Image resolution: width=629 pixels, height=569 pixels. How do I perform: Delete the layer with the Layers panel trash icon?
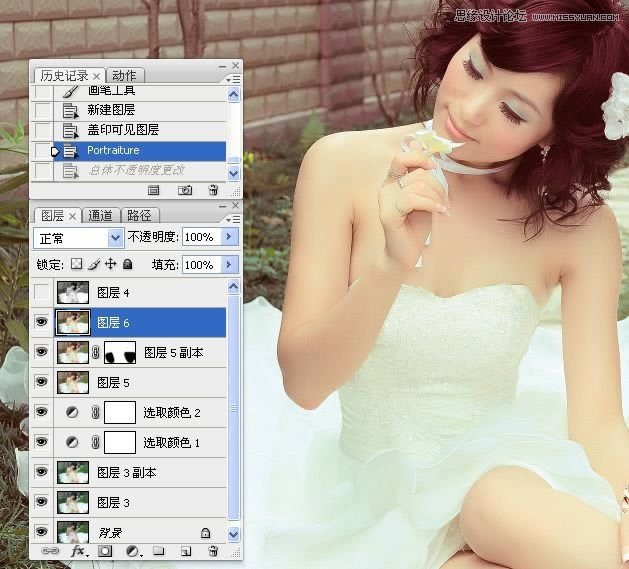click(213, 551)
